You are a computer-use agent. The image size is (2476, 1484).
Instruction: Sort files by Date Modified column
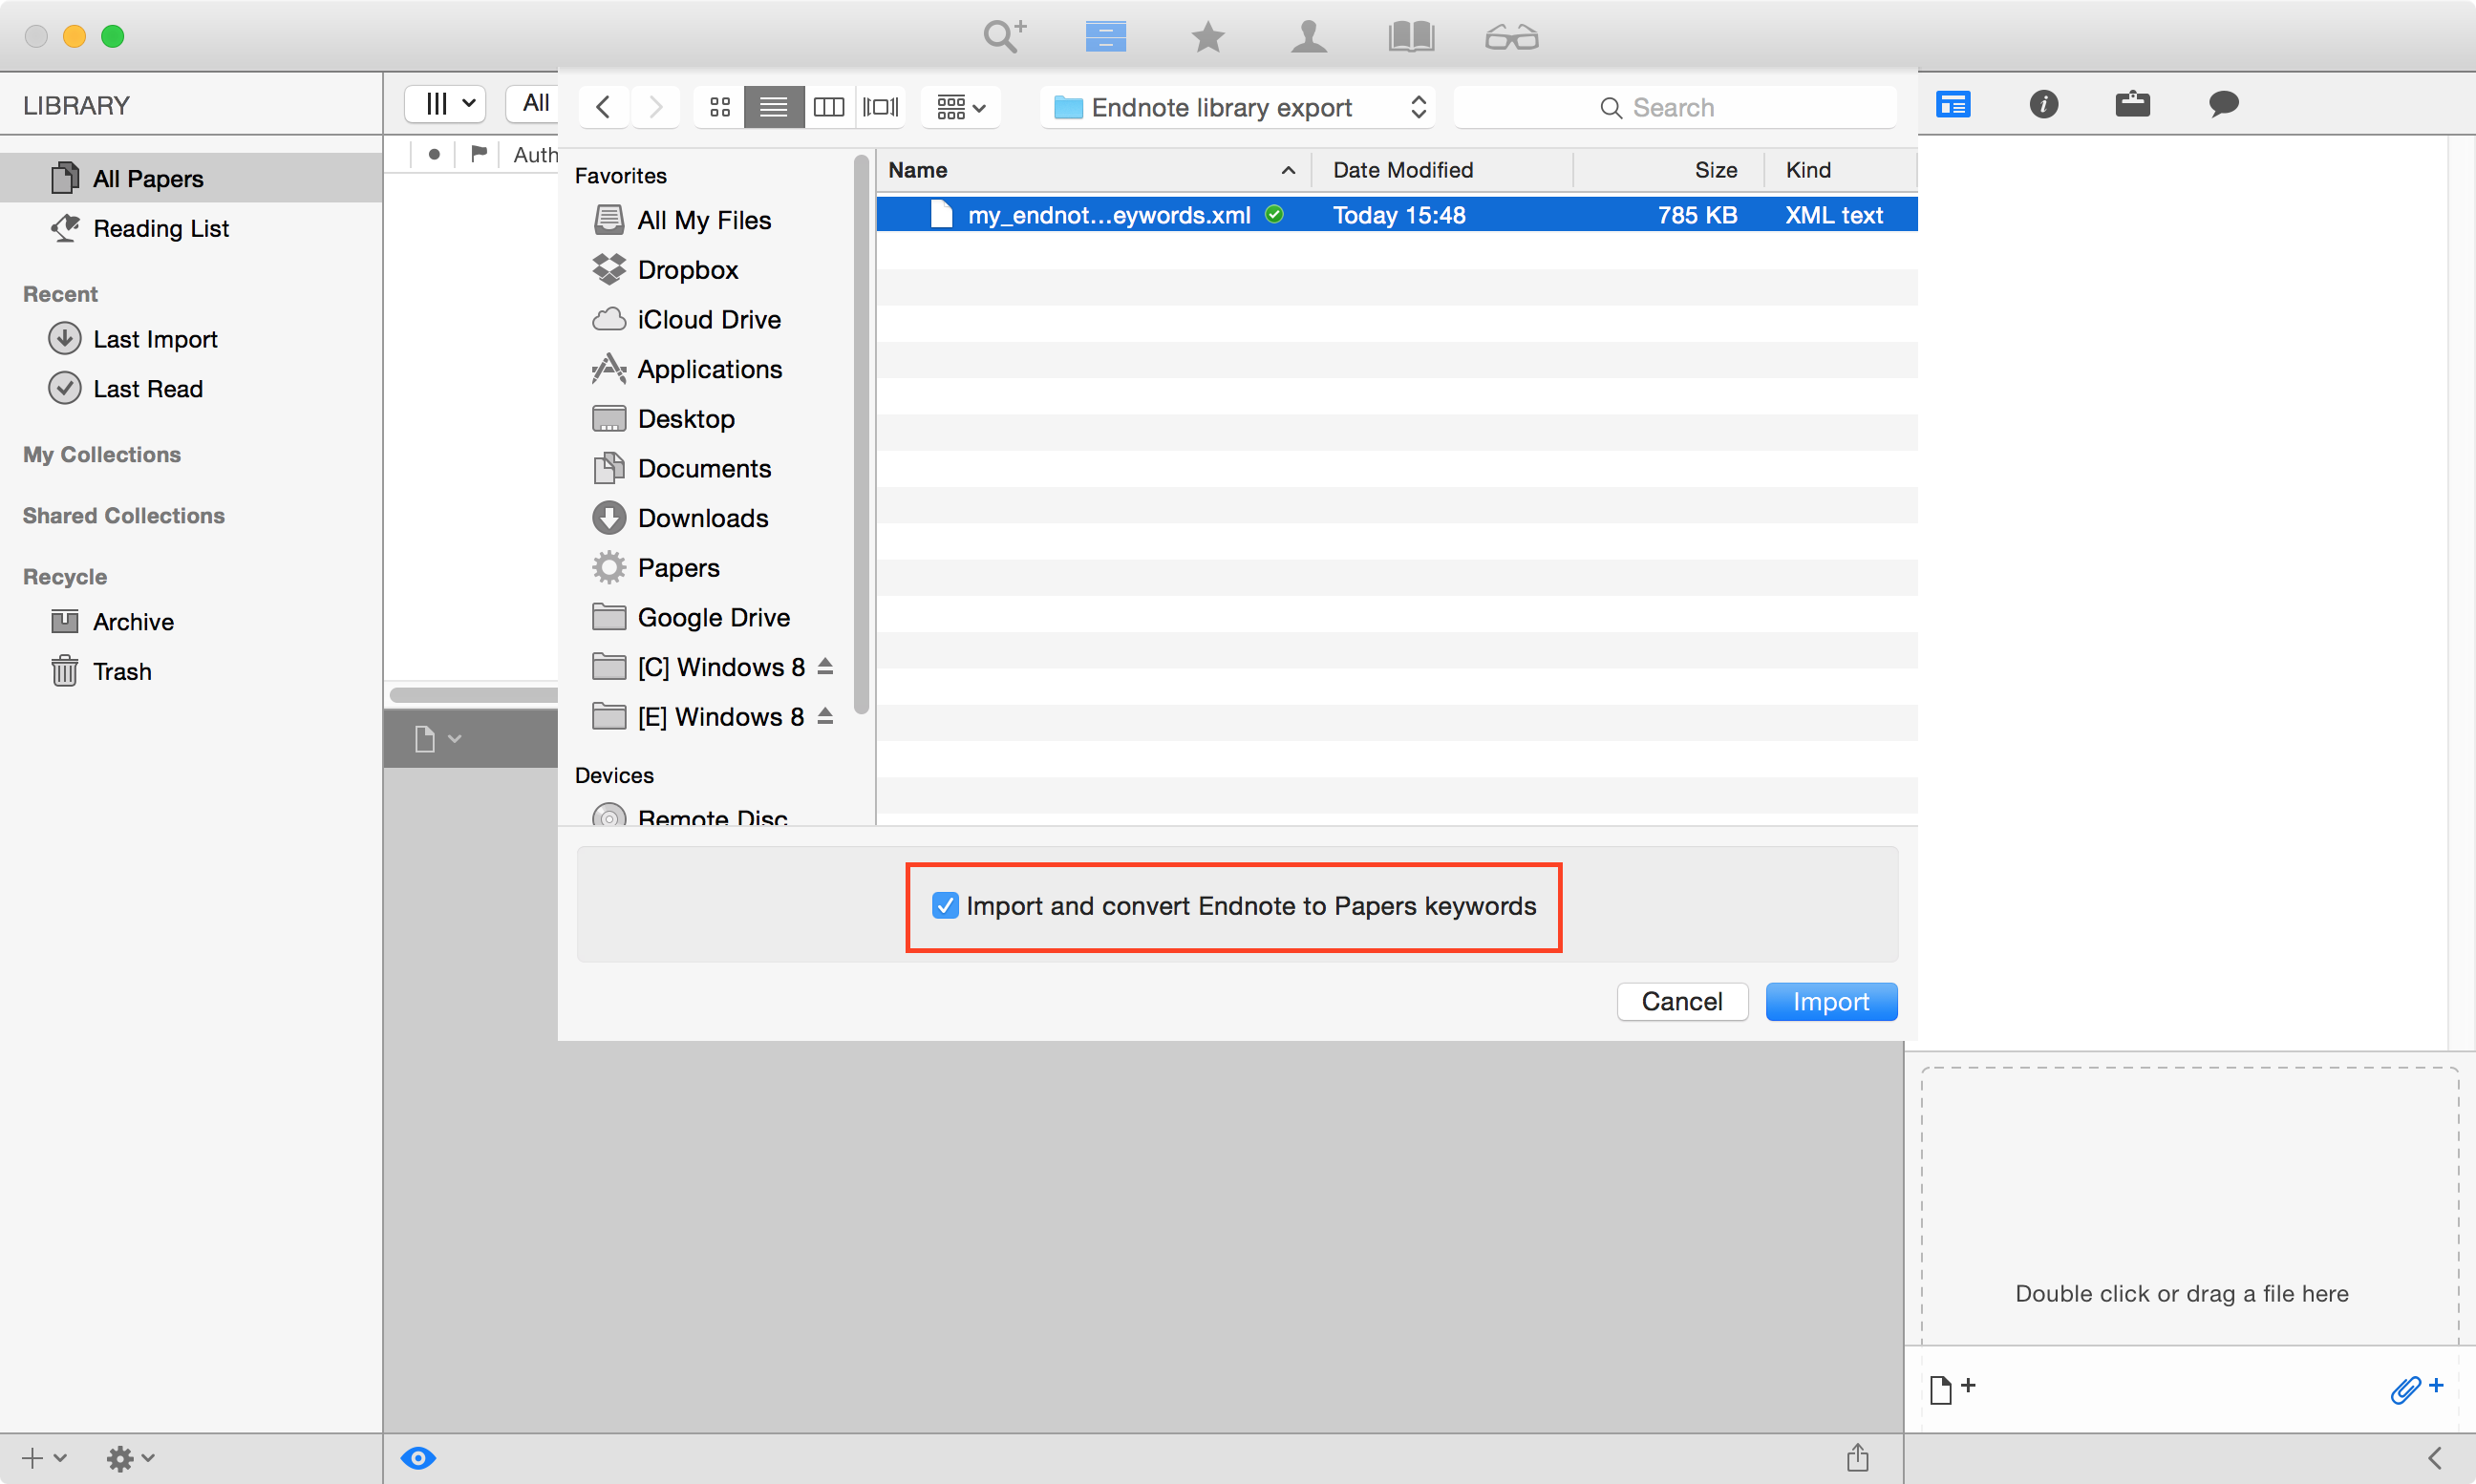tap(1441, 170)
